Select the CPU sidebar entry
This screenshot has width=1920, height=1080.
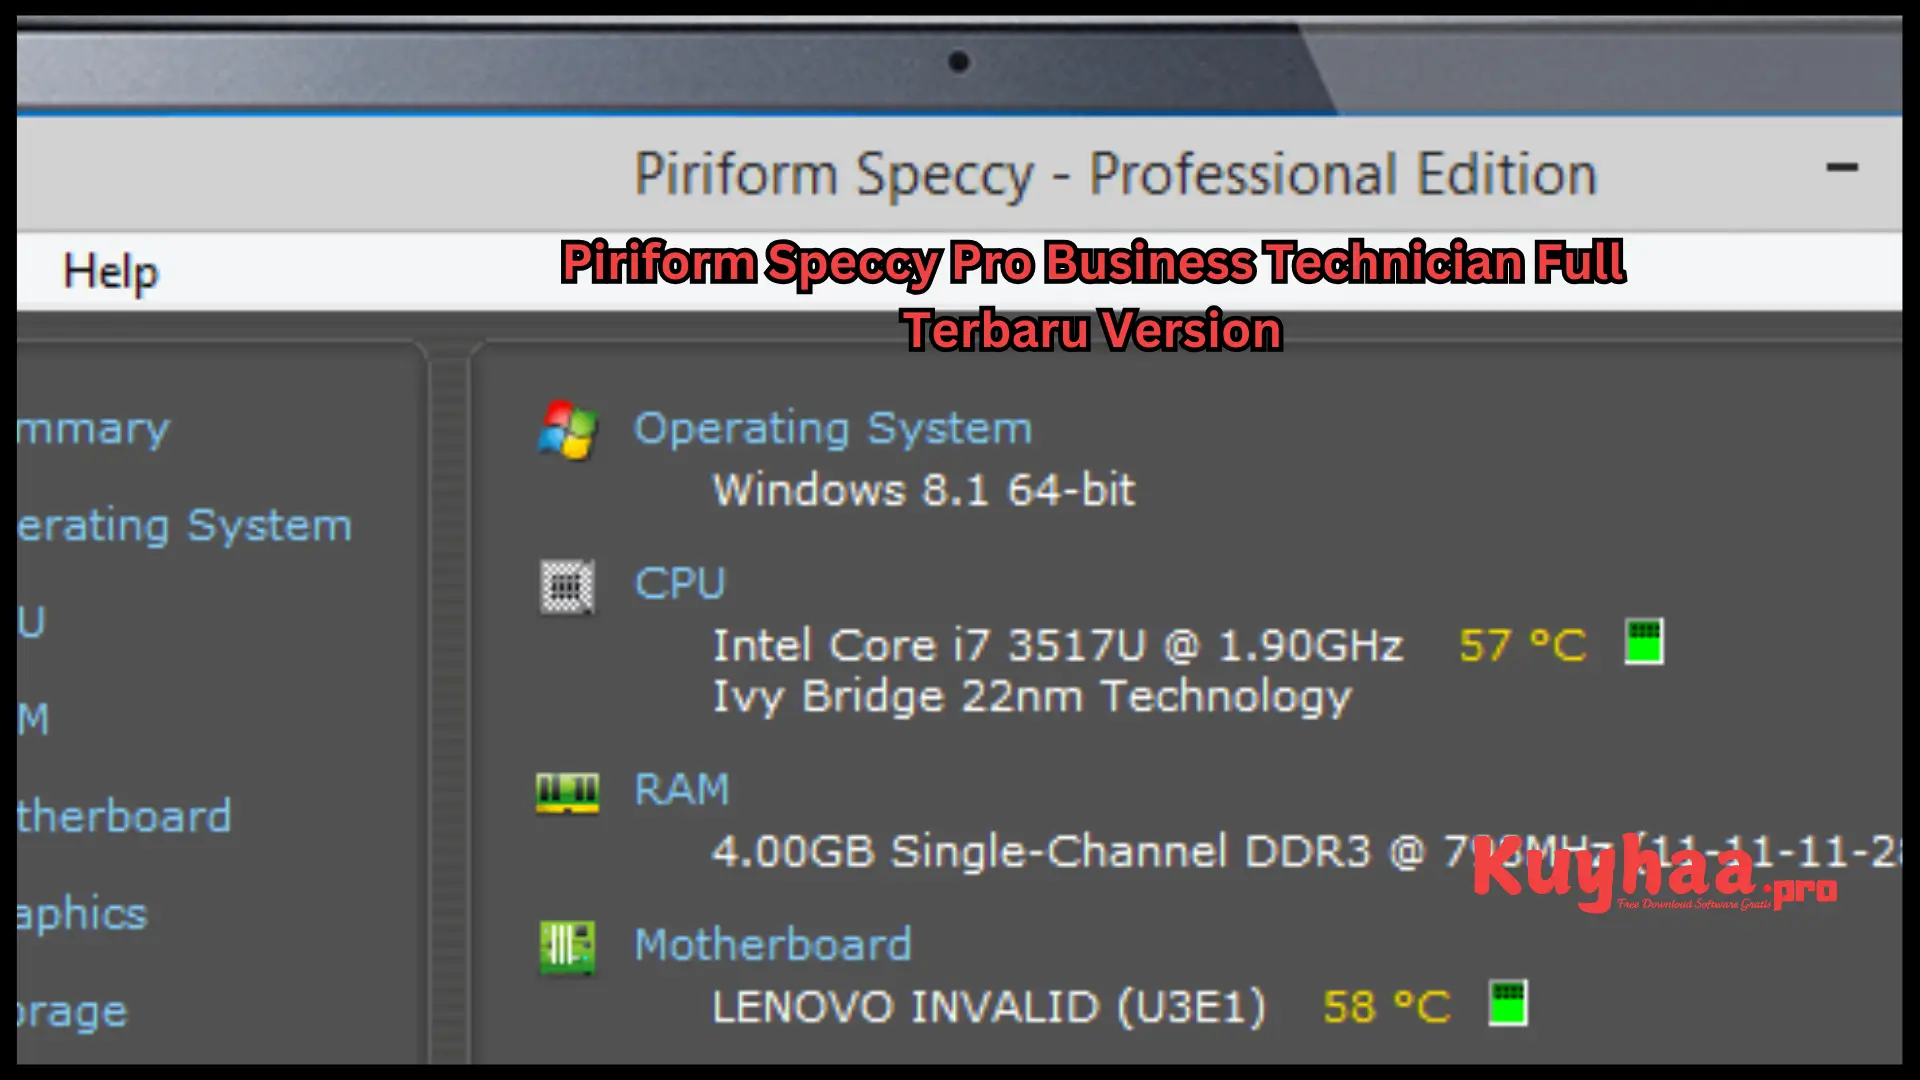coord(31,623)
